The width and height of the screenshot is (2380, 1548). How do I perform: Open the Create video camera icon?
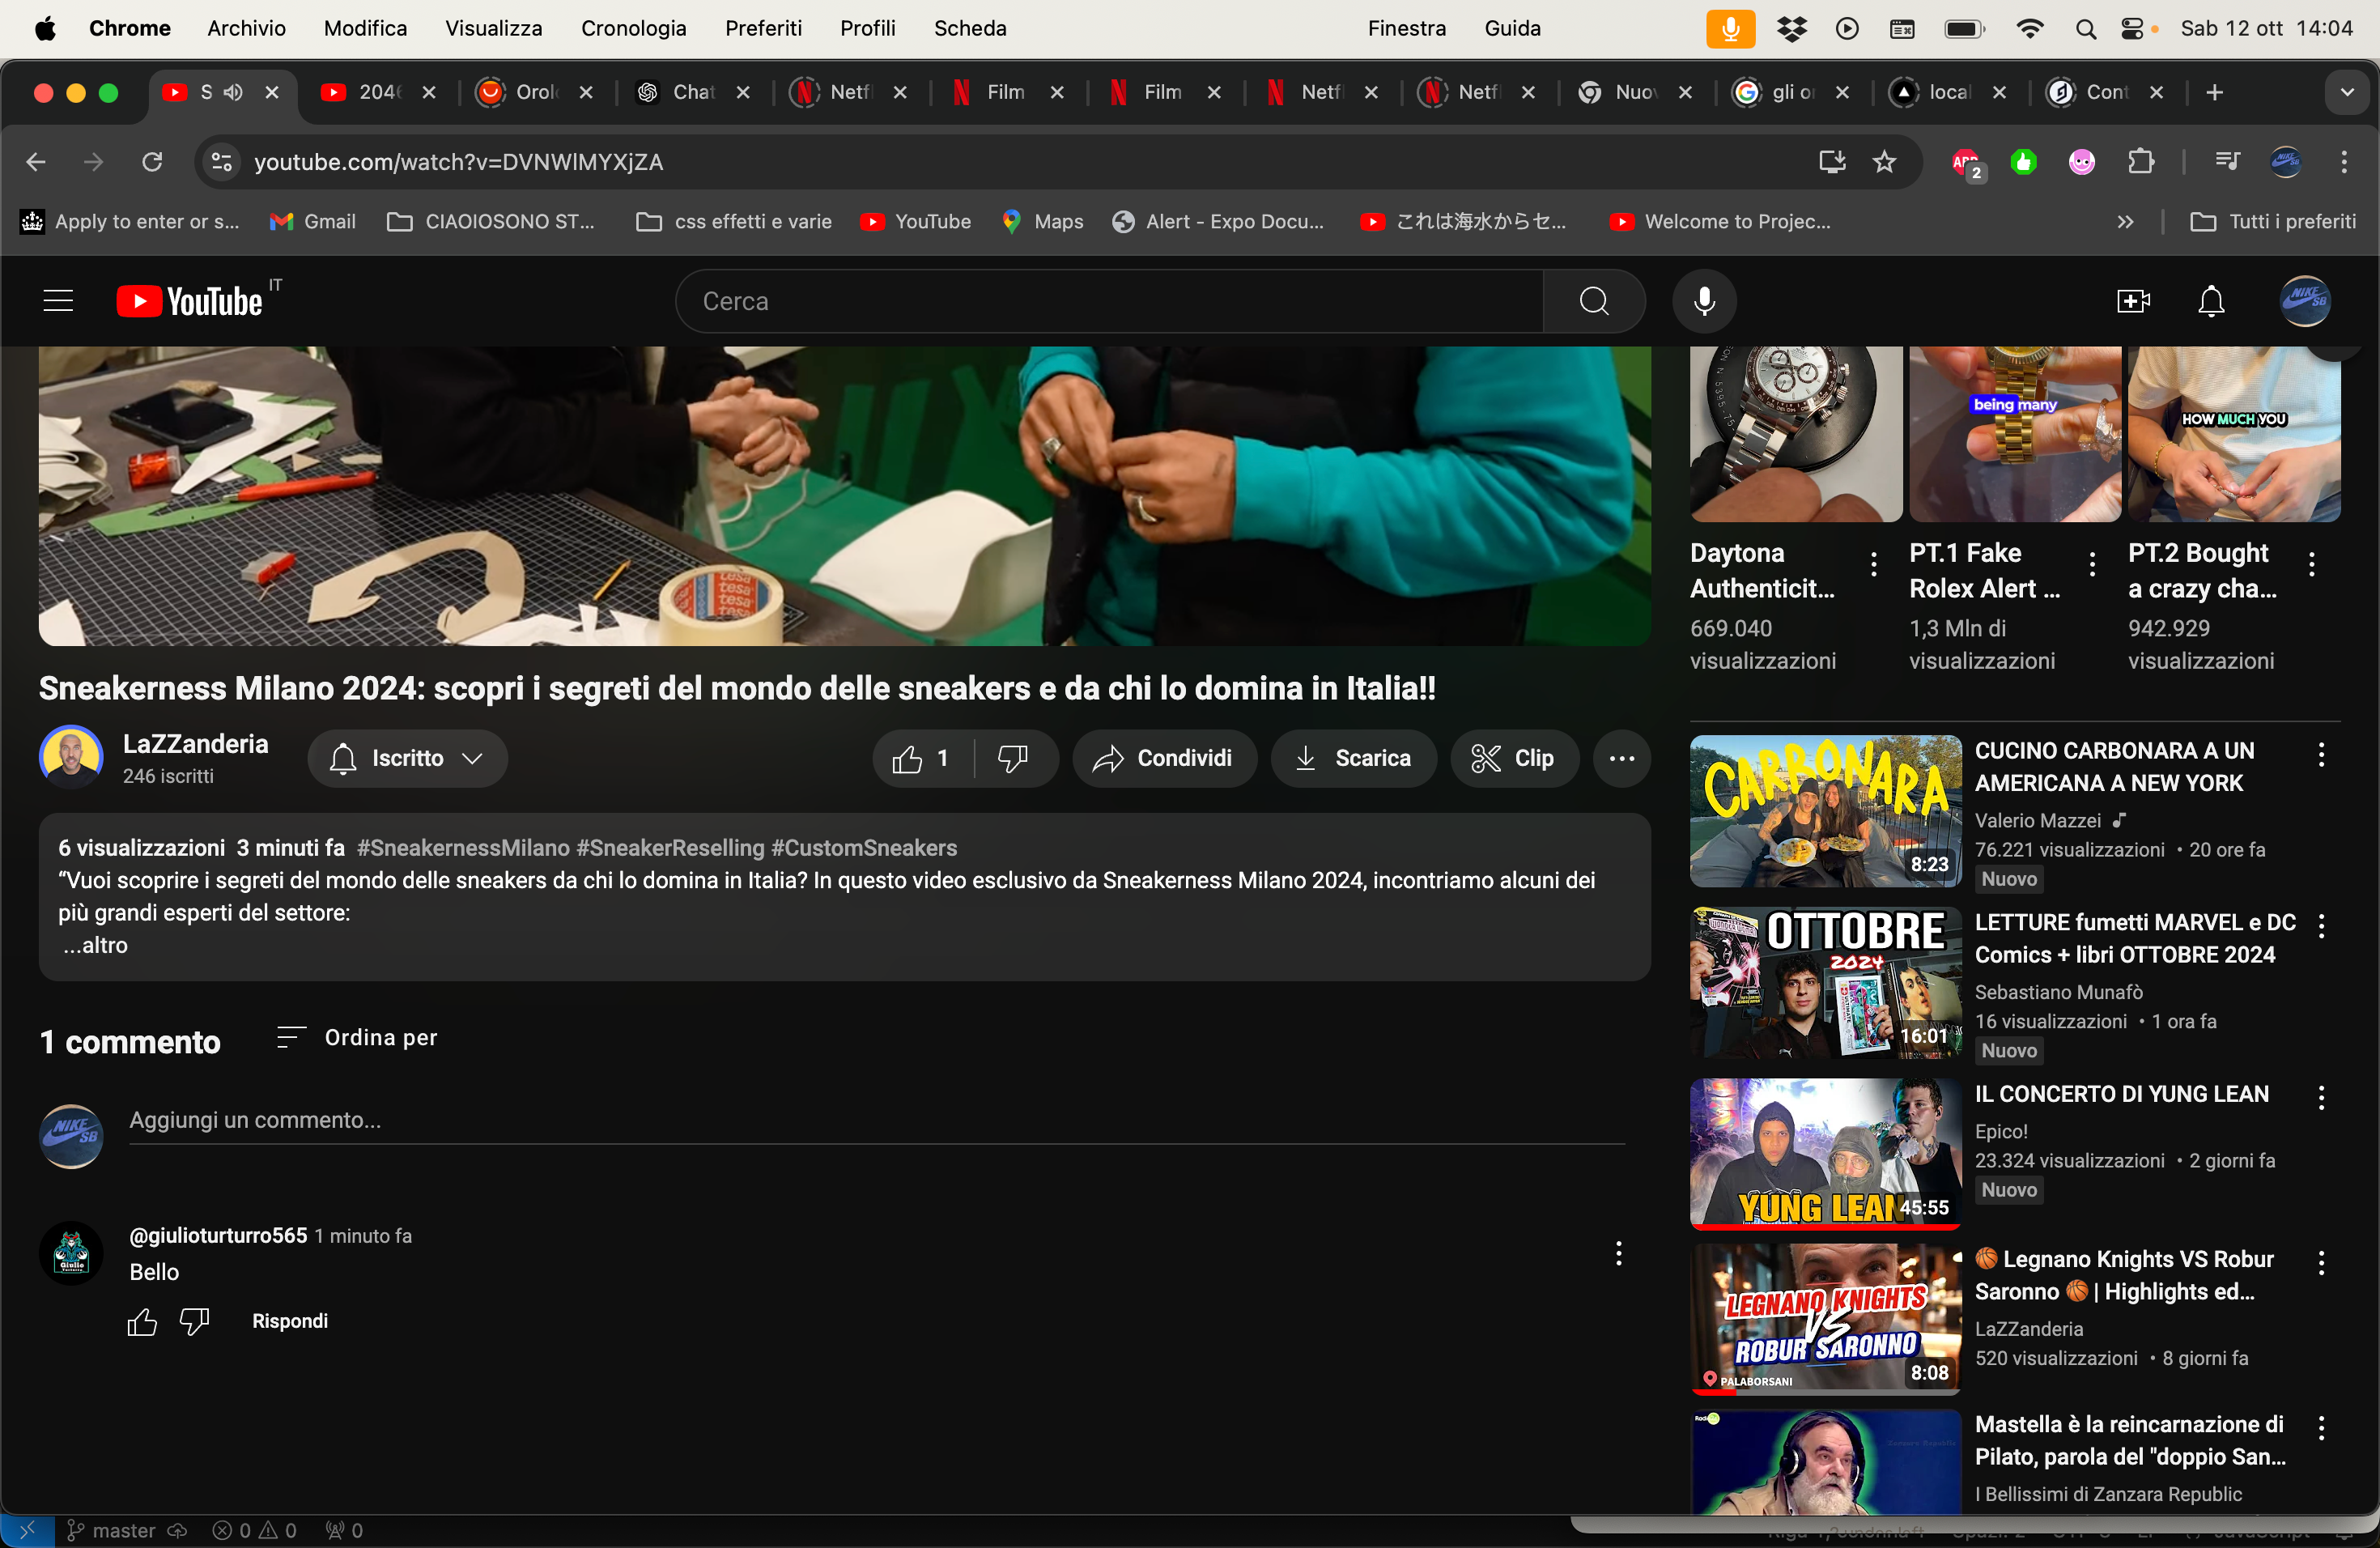point(2133,301)
